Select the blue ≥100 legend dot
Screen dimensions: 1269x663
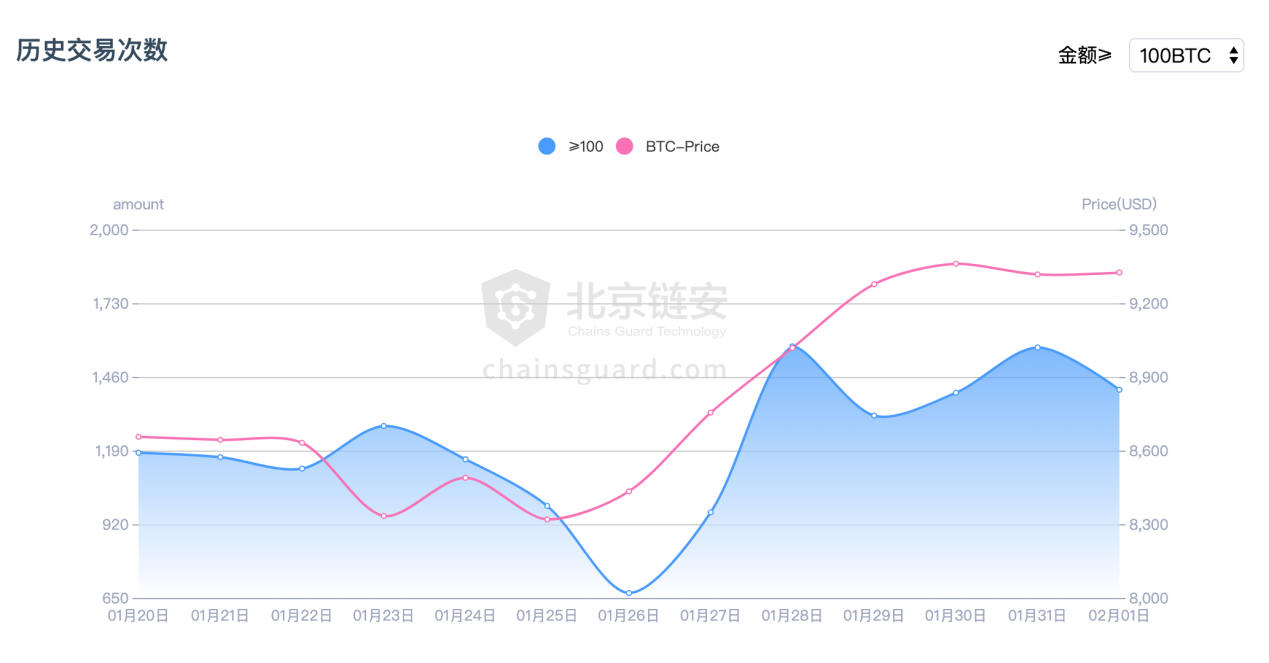pos(546,146)
